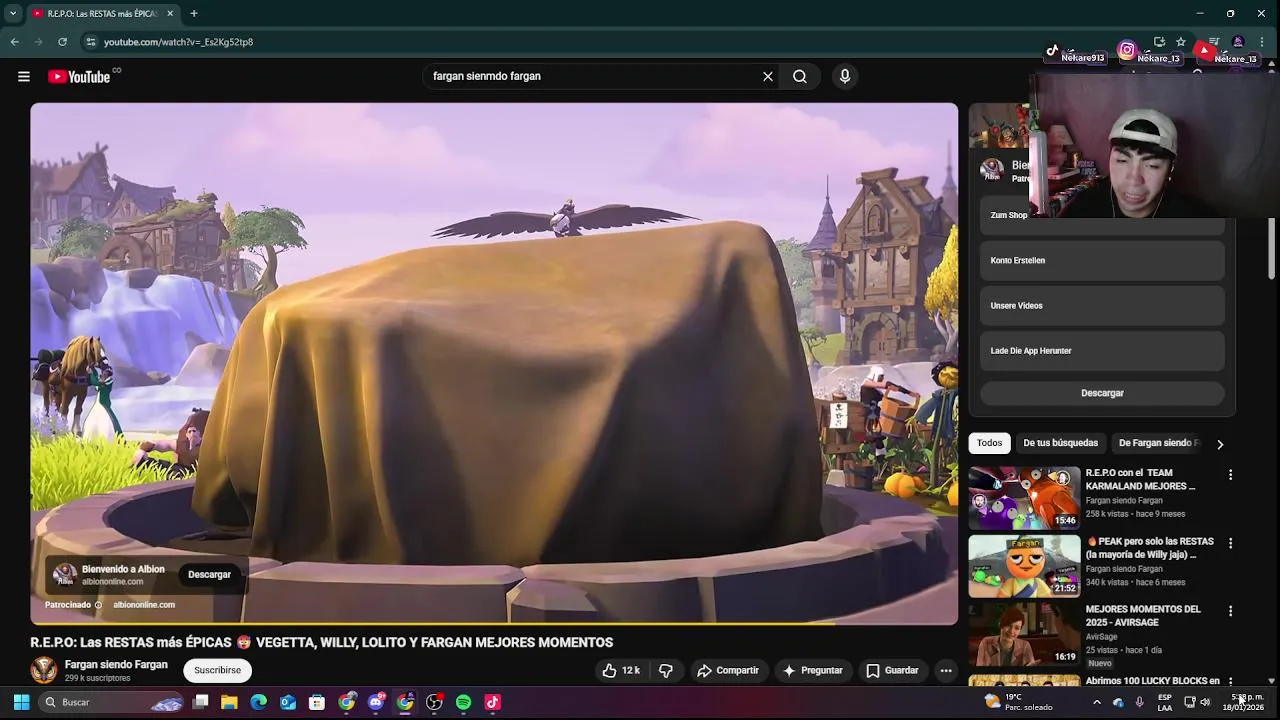
Task: Open Task View on the taskbar
Action: [x=200, y=702]
